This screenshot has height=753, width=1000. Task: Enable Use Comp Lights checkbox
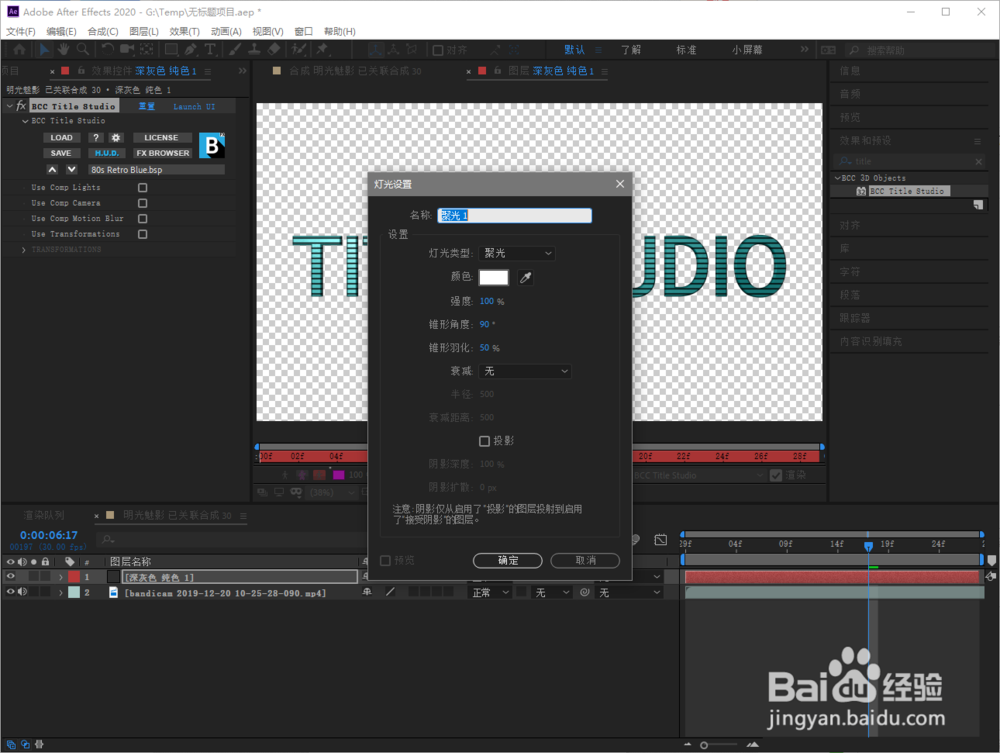click(x=143, y=187)
